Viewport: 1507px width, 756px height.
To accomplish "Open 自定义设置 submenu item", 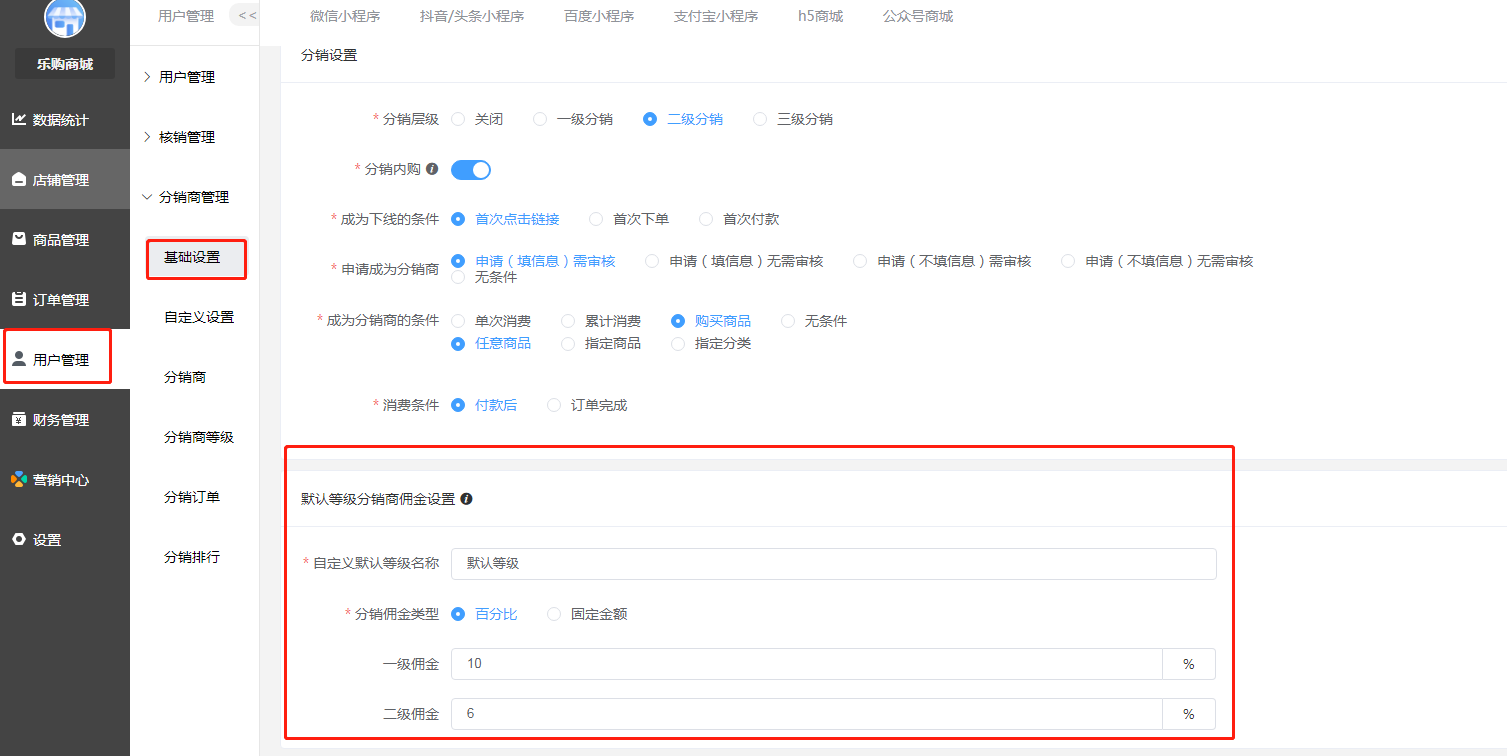I will pos(199,317).
